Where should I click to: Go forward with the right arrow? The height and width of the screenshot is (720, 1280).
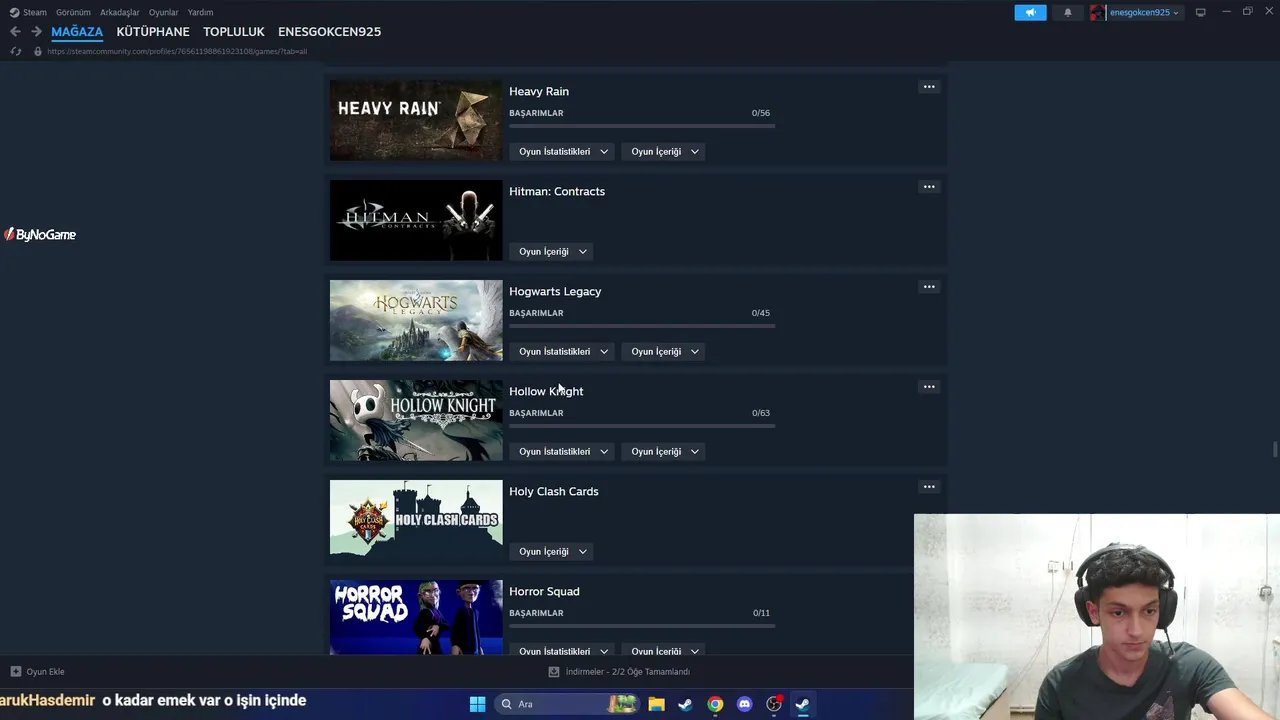pos(36,31)
